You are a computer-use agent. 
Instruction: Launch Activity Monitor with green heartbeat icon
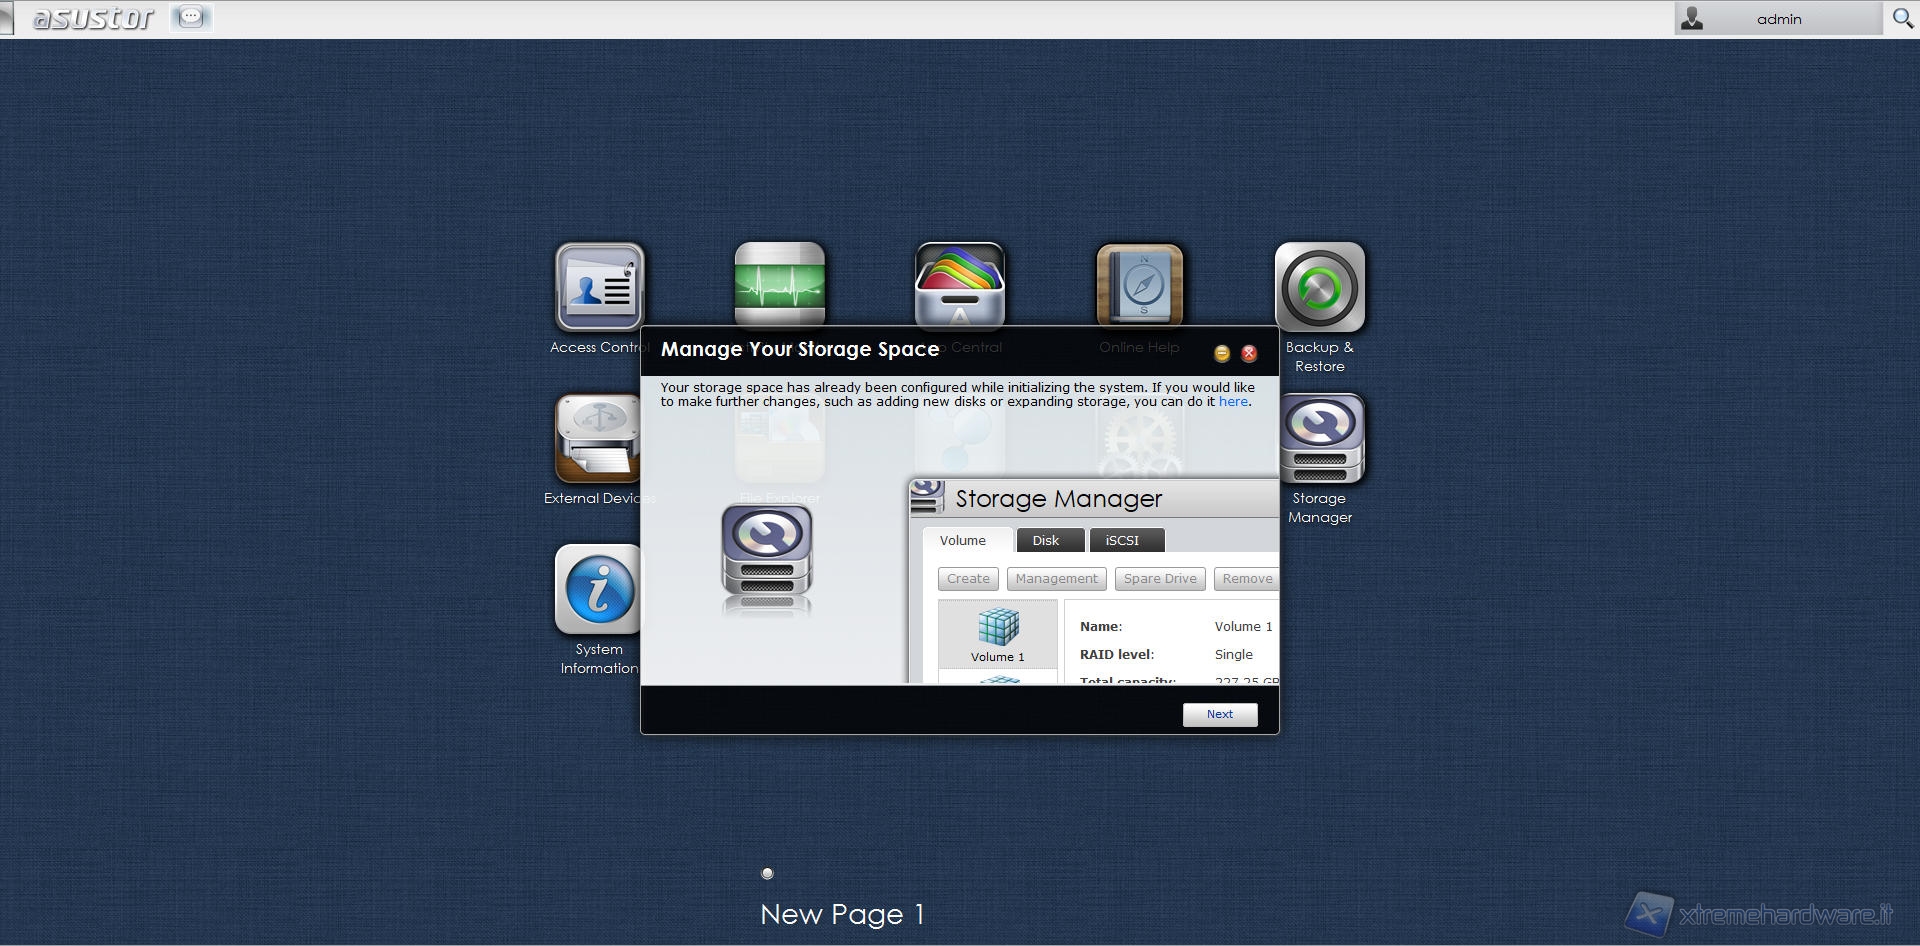pyautogui.click(x=779, y=283)
